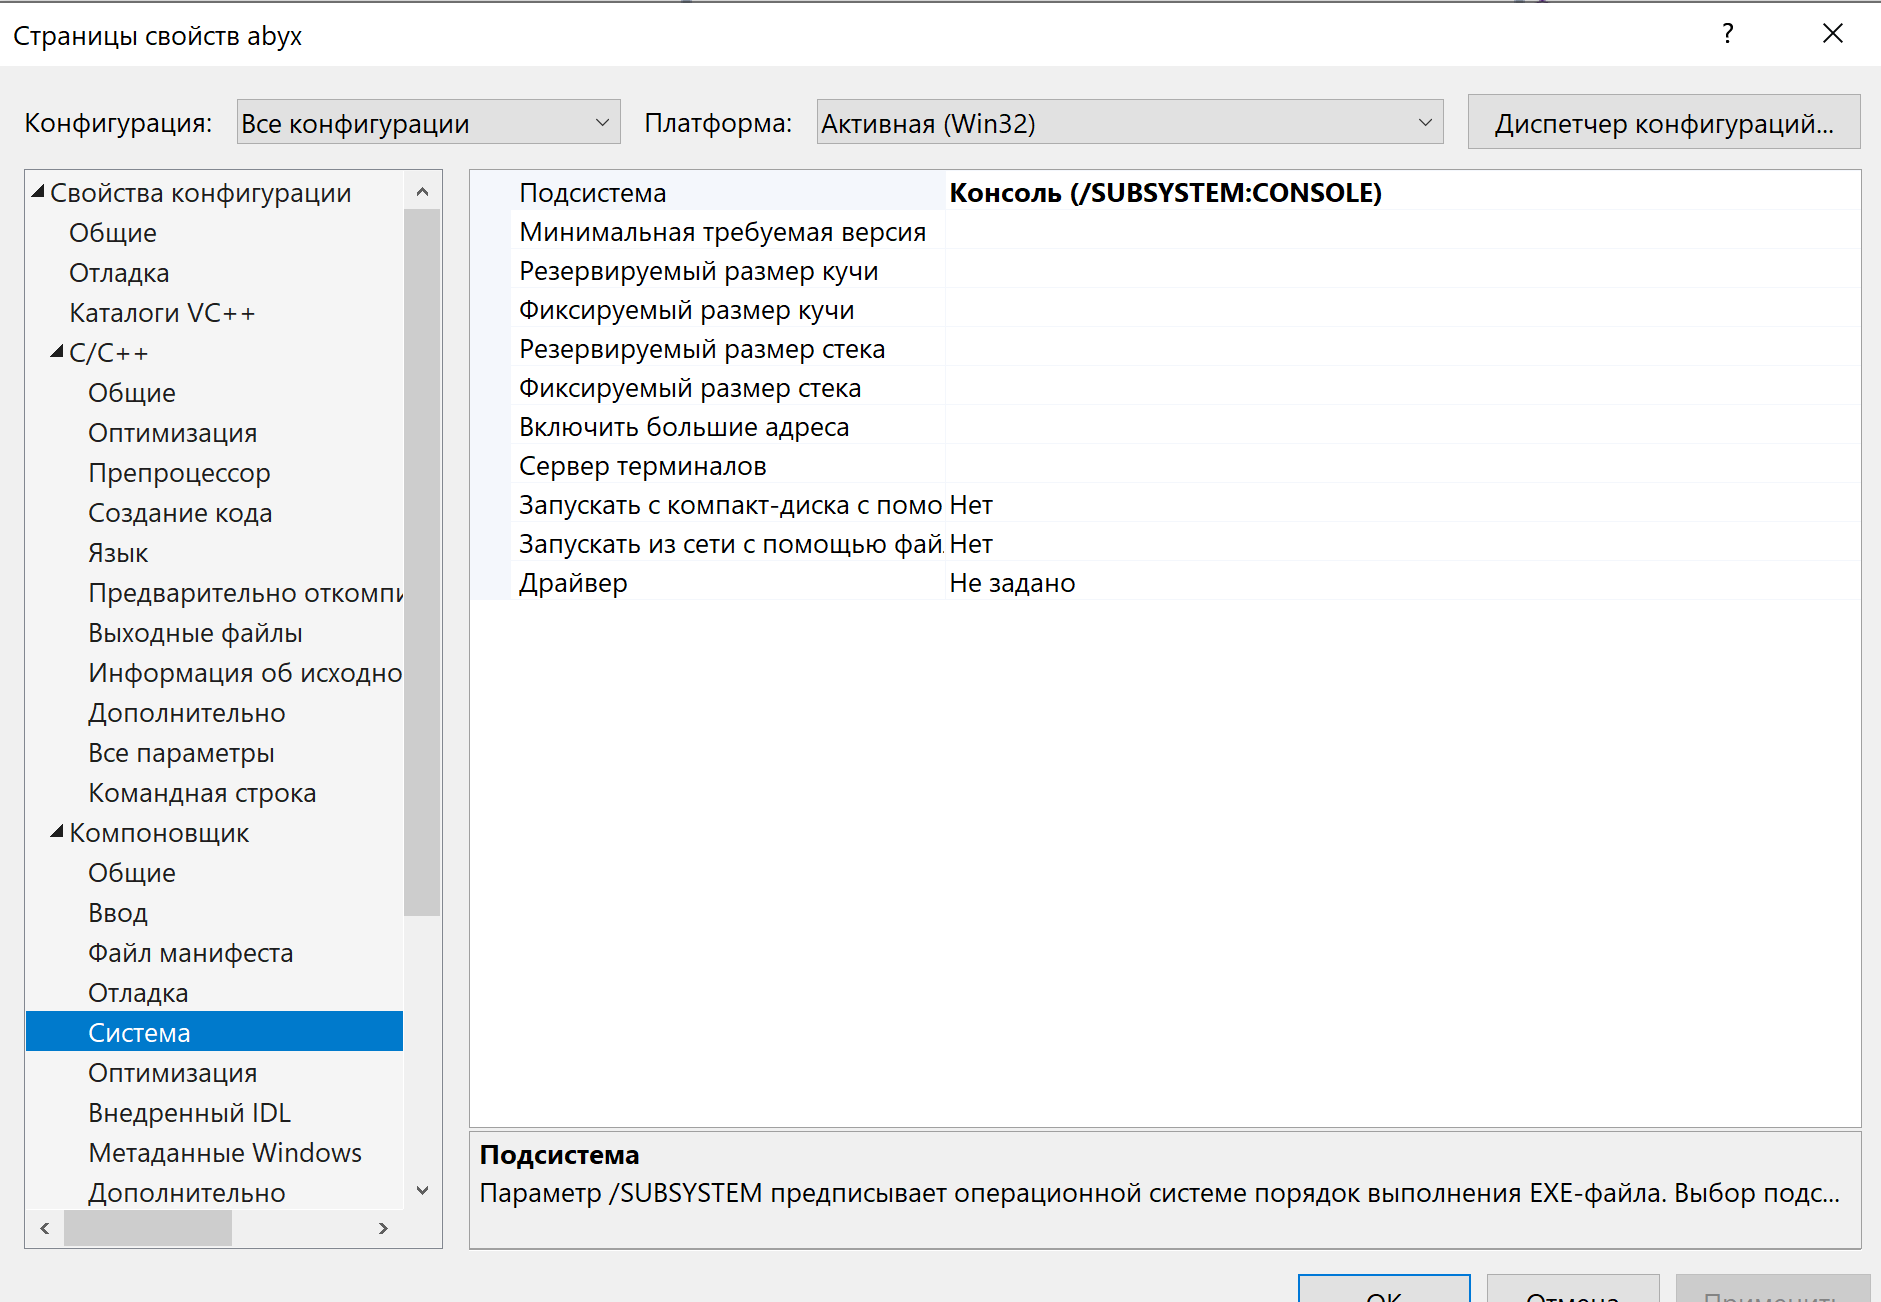Screen dimensions: 1881x1302
Task: Open the Командная строка page
Action: point(202,793)
